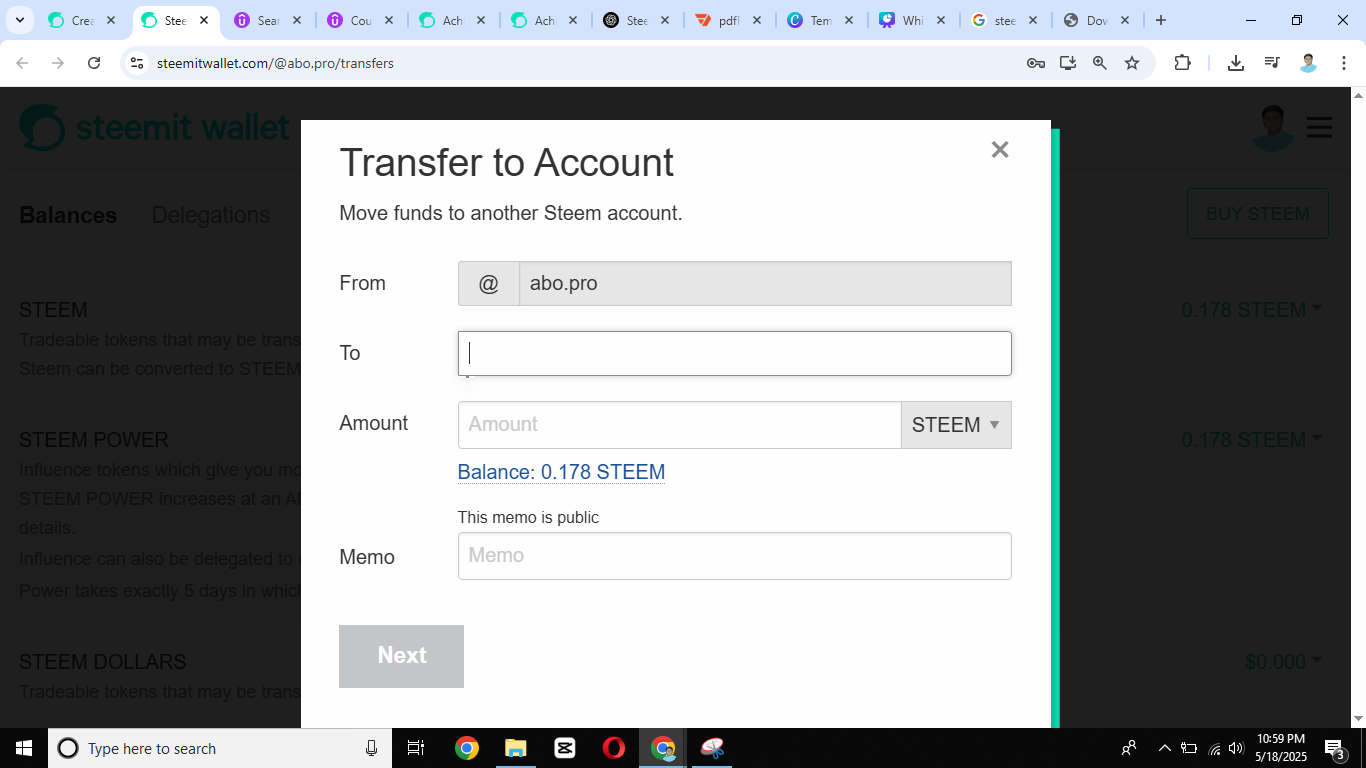Click the Next button
The width and height of the screenshot is (1366, 768).
(401, 656)
